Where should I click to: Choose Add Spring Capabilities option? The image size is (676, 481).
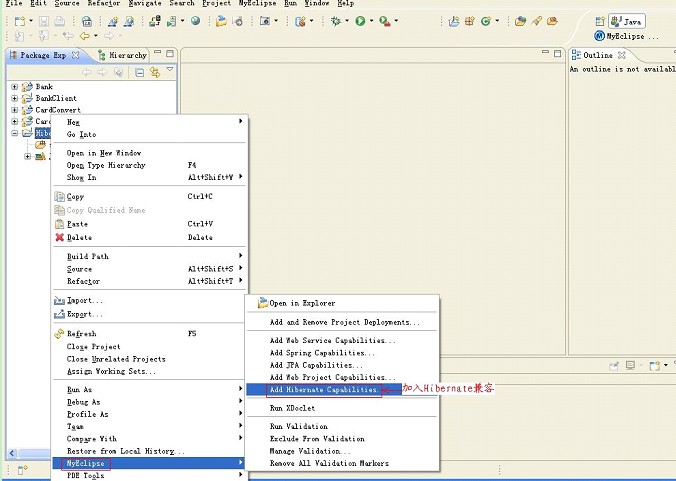(x=322, y=353)
